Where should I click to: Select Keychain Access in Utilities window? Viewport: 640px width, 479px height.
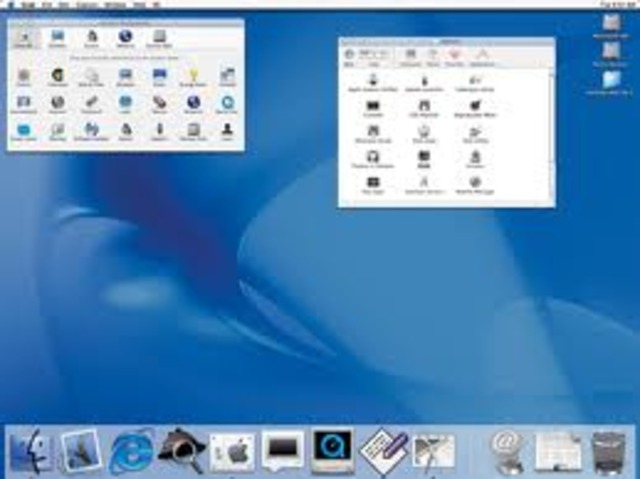pyautogui.click(x=424, y=185)
